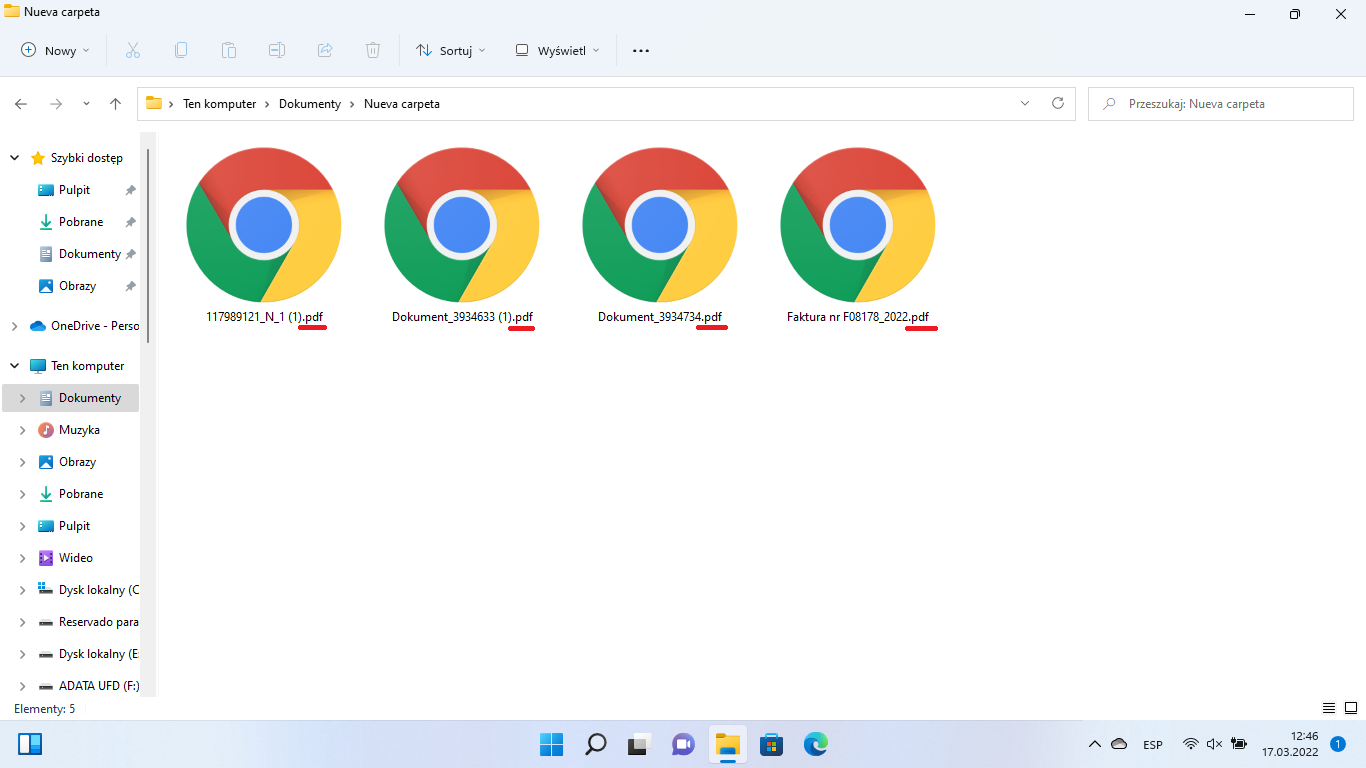This screenshot has height=768, width=1366.
Task: Click the Delete trash icon
Action: click(373, 50)
